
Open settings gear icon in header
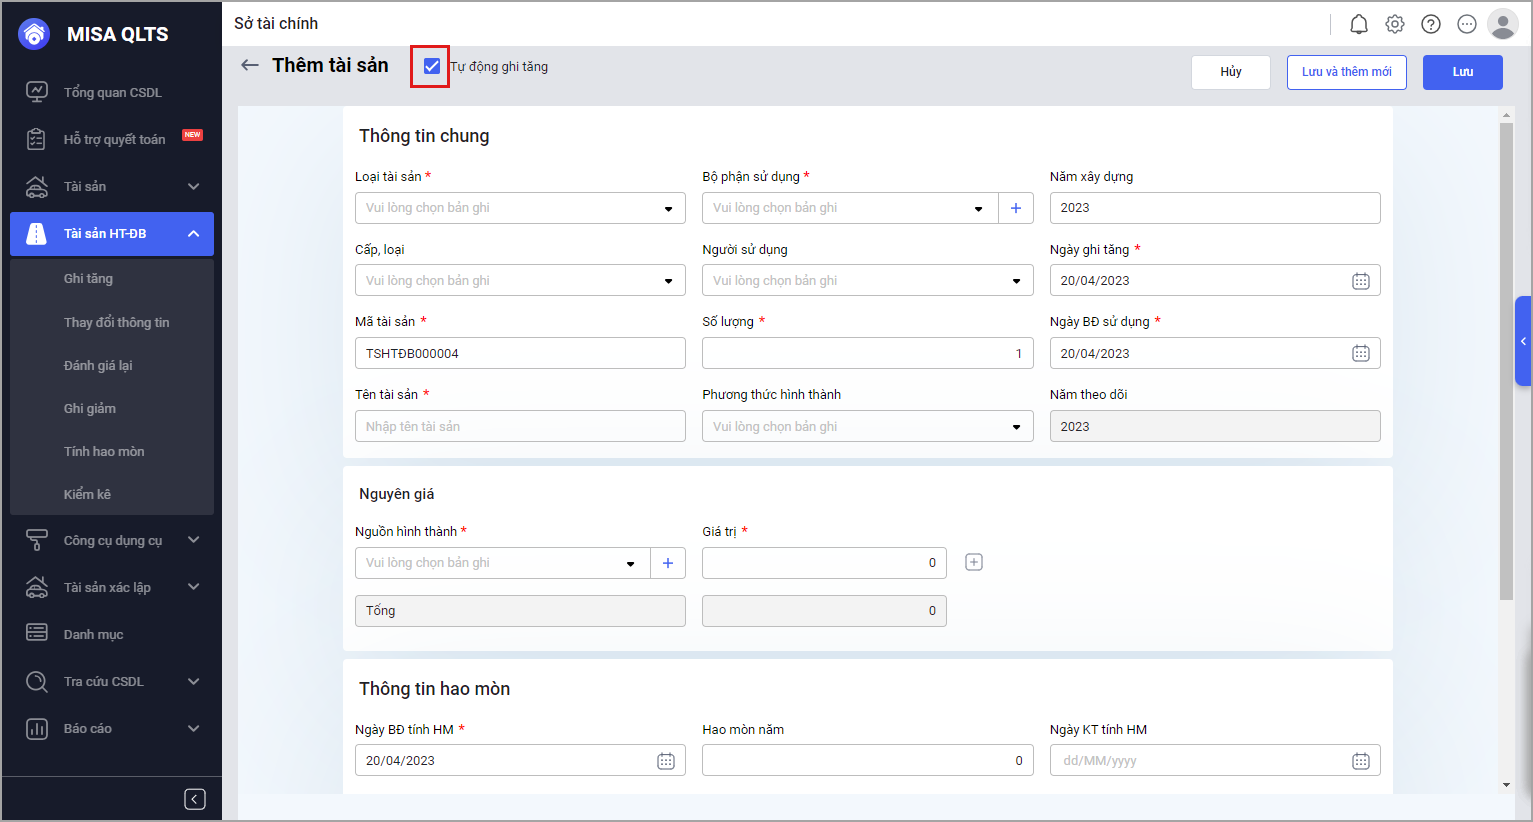(x=1394, y=24)
